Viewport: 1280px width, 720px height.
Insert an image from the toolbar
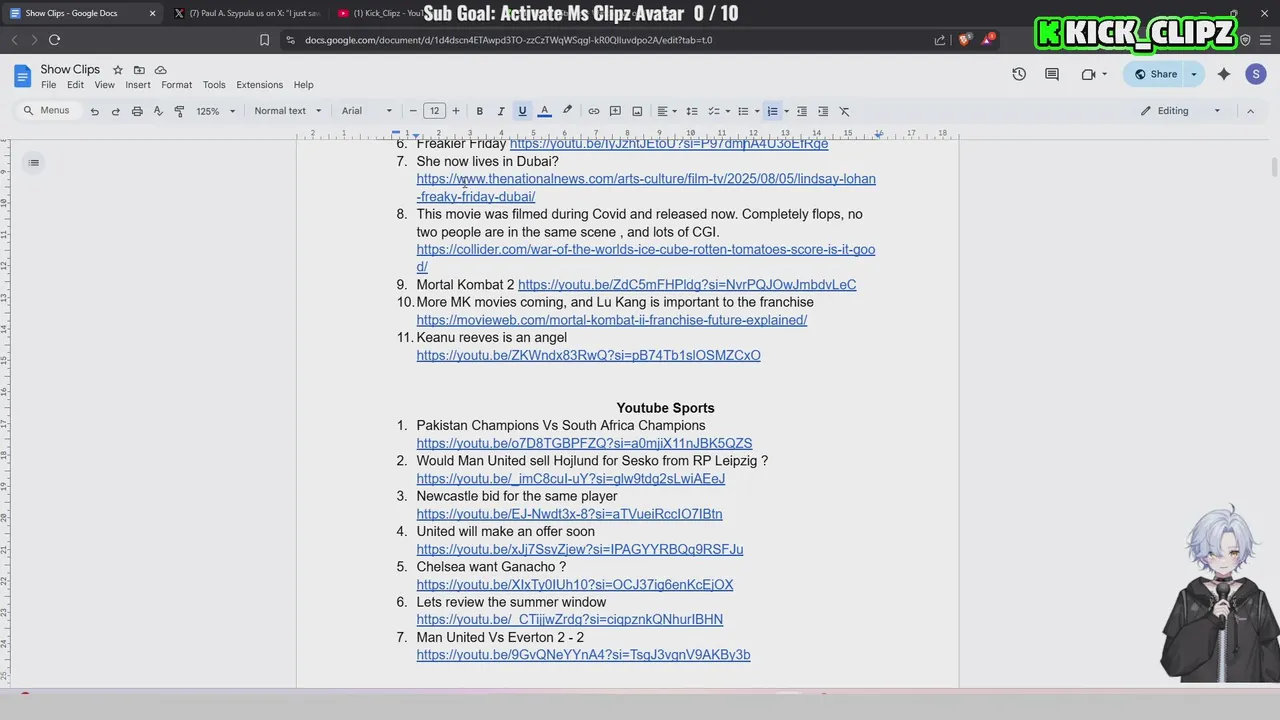click(x=637, y=111)
